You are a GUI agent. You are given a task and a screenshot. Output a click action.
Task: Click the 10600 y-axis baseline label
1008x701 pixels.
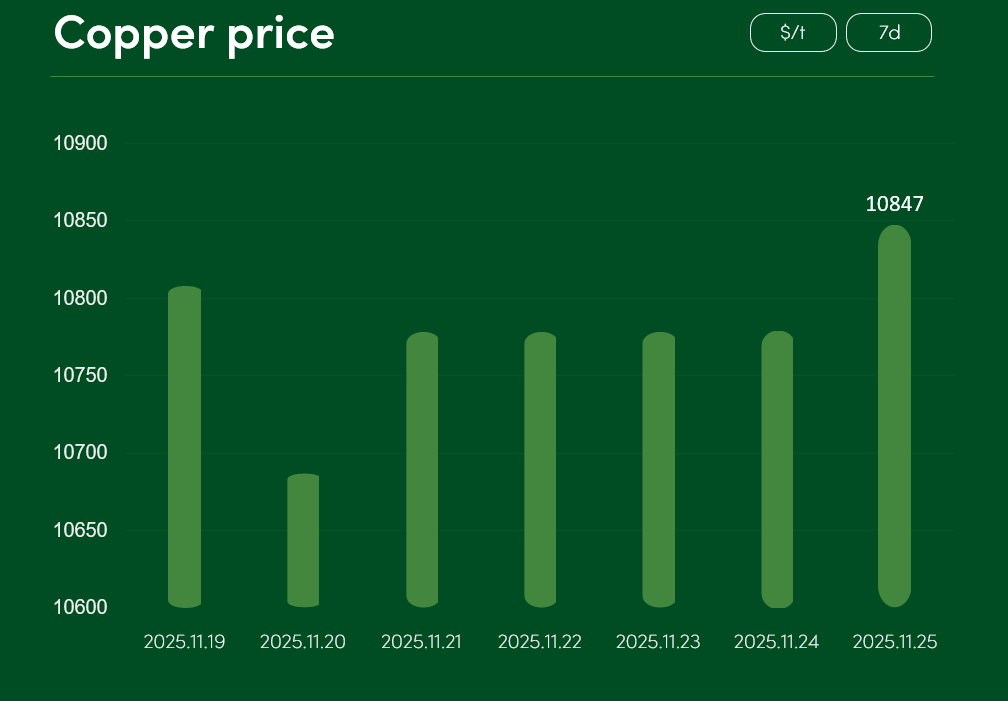click(x=80, y=608)
